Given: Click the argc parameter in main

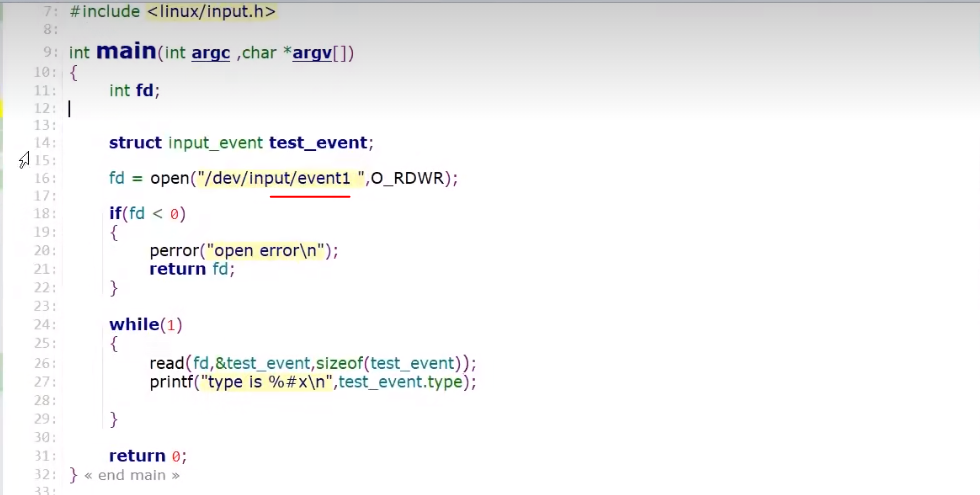Looking at the screenshot, I should [x=211, y=53].
